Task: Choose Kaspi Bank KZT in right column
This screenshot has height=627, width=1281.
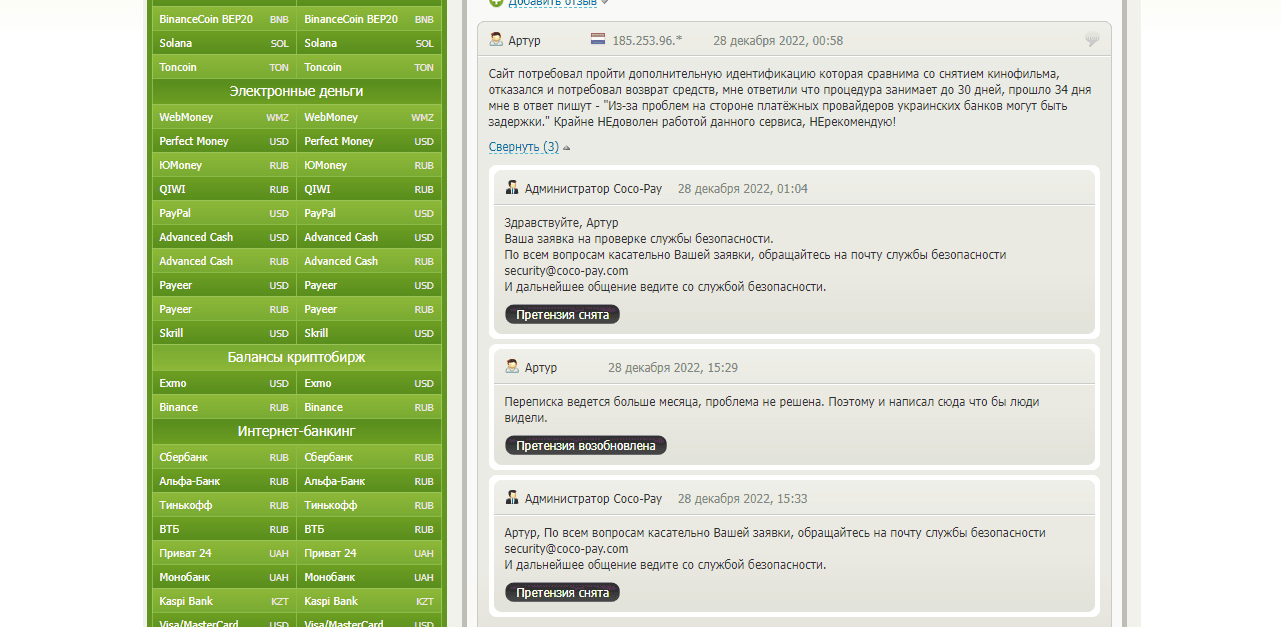Action: click(x=368, y=601)
